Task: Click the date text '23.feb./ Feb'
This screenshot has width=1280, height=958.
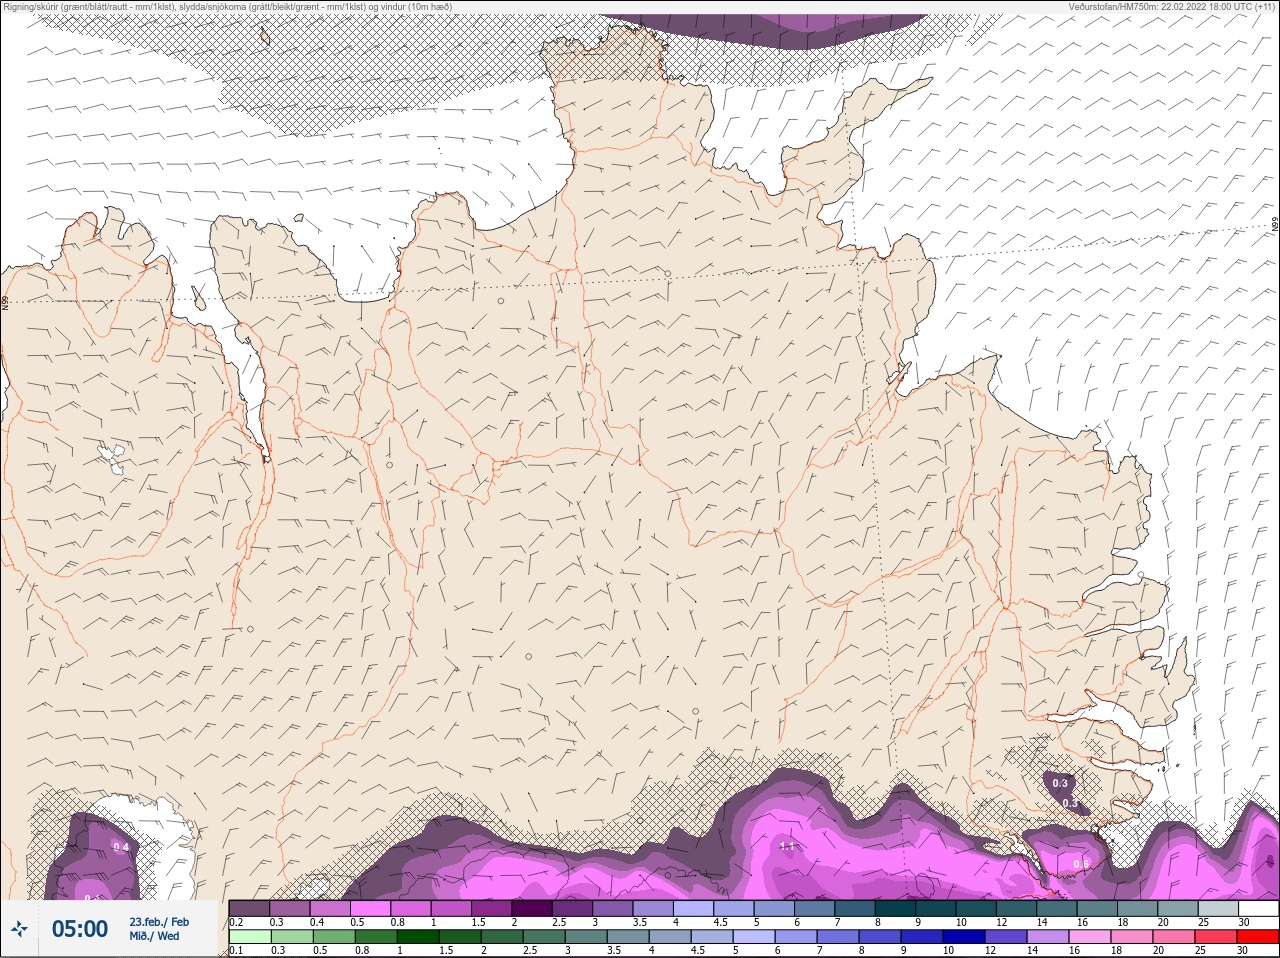Action: [x=159, y=922]
